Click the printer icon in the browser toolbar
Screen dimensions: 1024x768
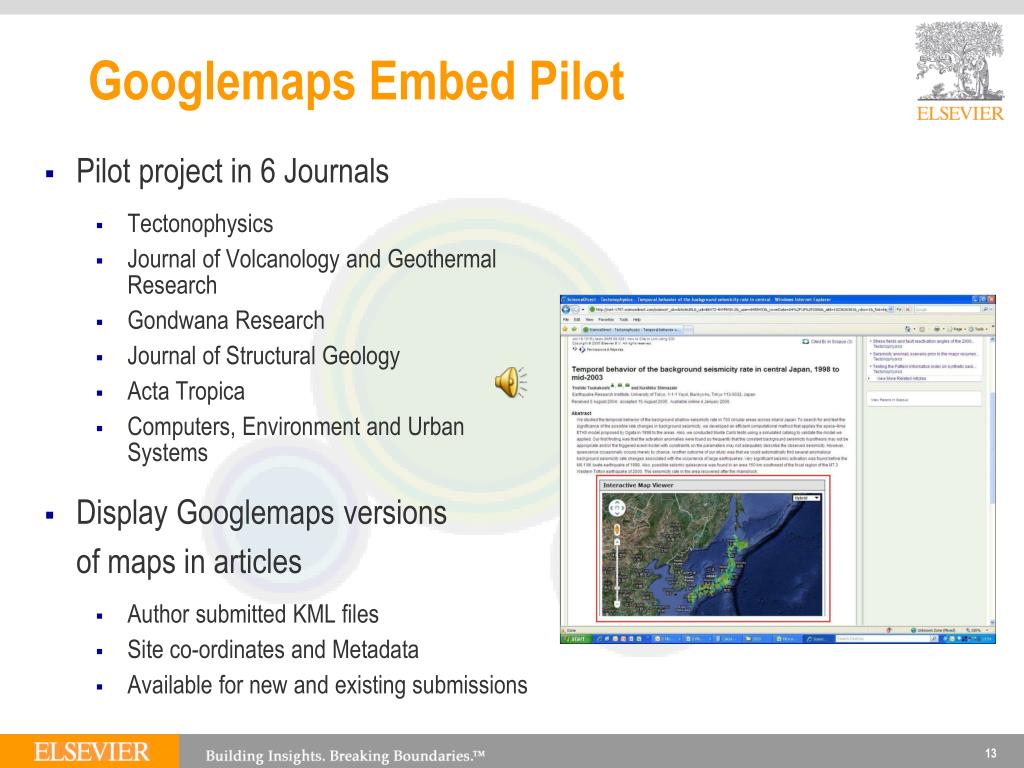[937, 329]
